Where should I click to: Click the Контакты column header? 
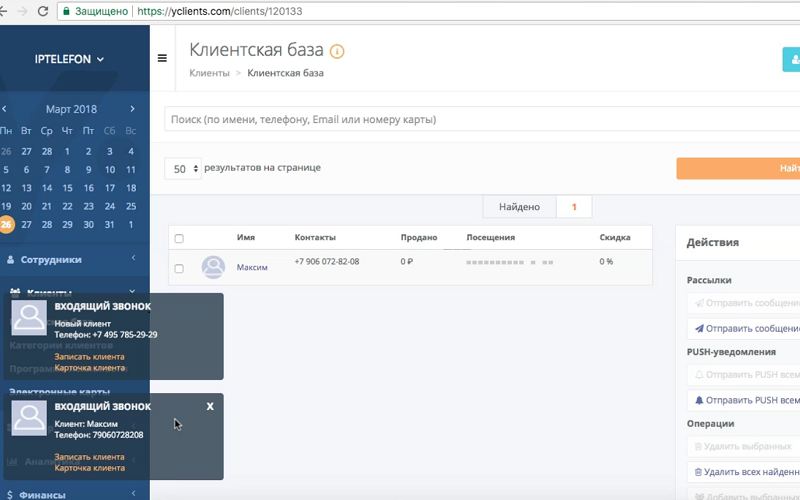click(x=315, y=237)
